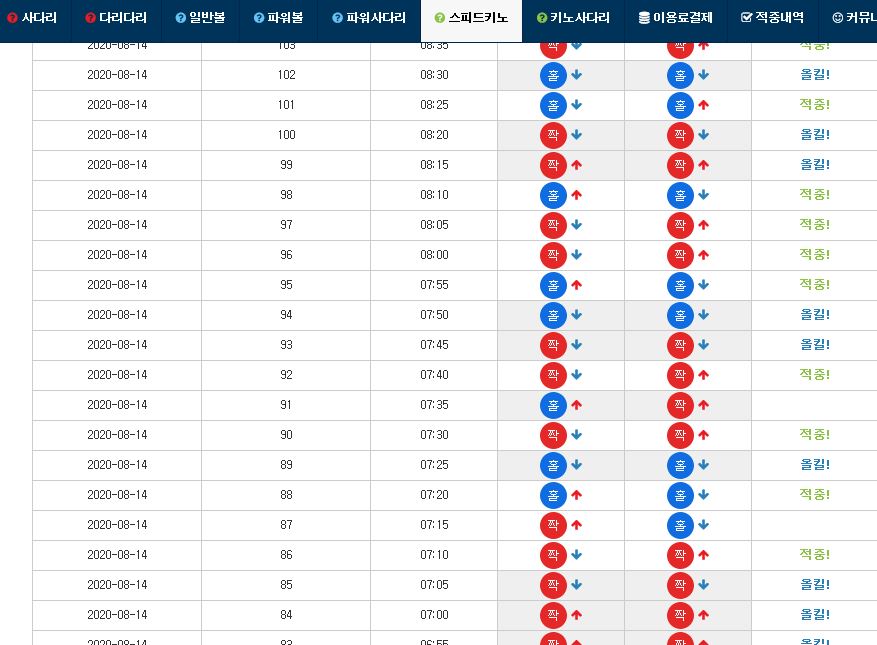
Task: Click round number 86 cell
Action: coord(286,555)
